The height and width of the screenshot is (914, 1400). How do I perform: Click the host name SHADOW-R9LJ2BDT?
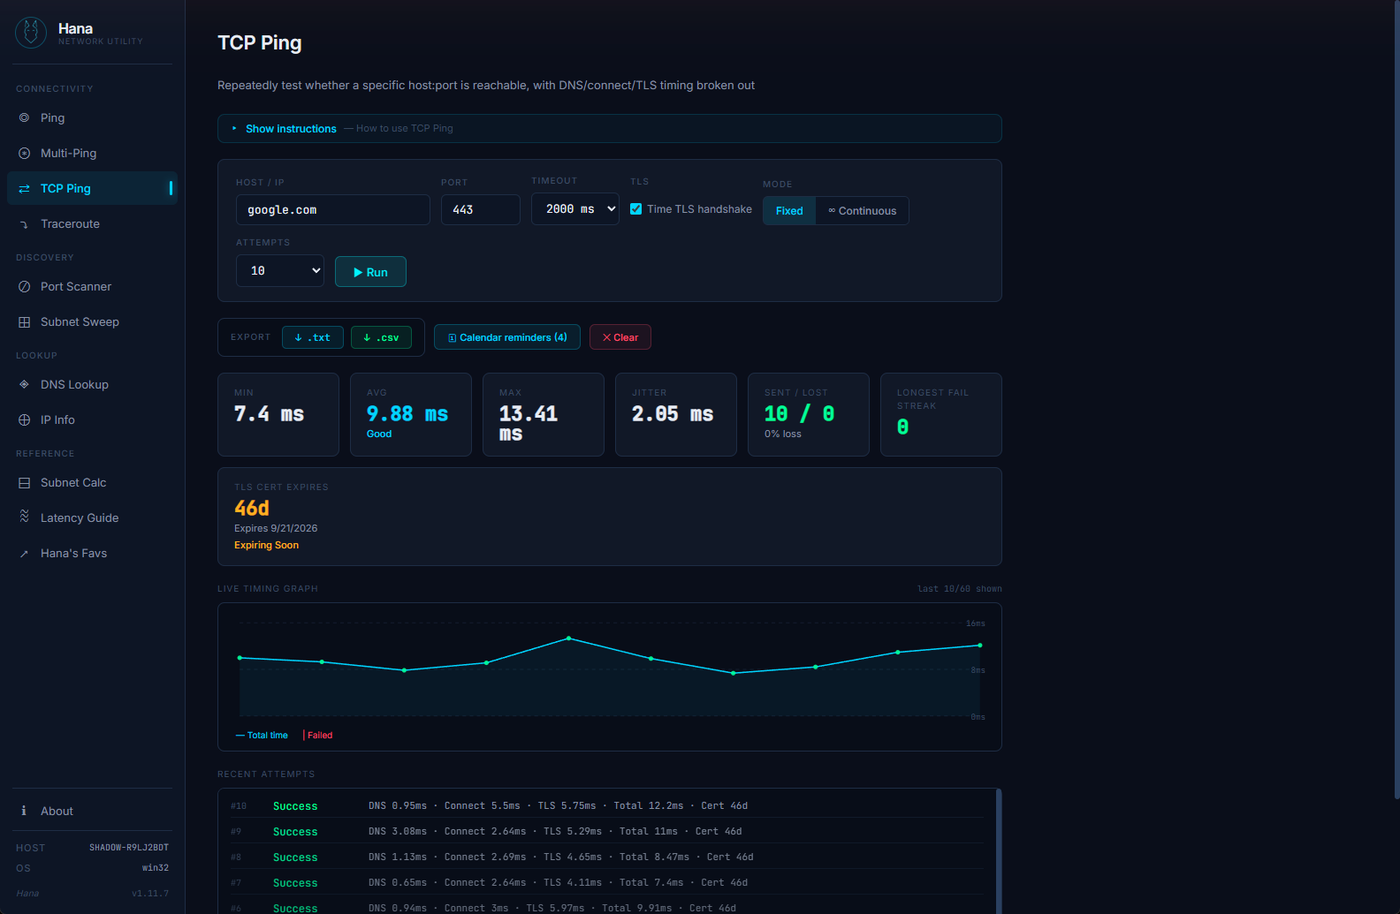click(x=129, y=848)
